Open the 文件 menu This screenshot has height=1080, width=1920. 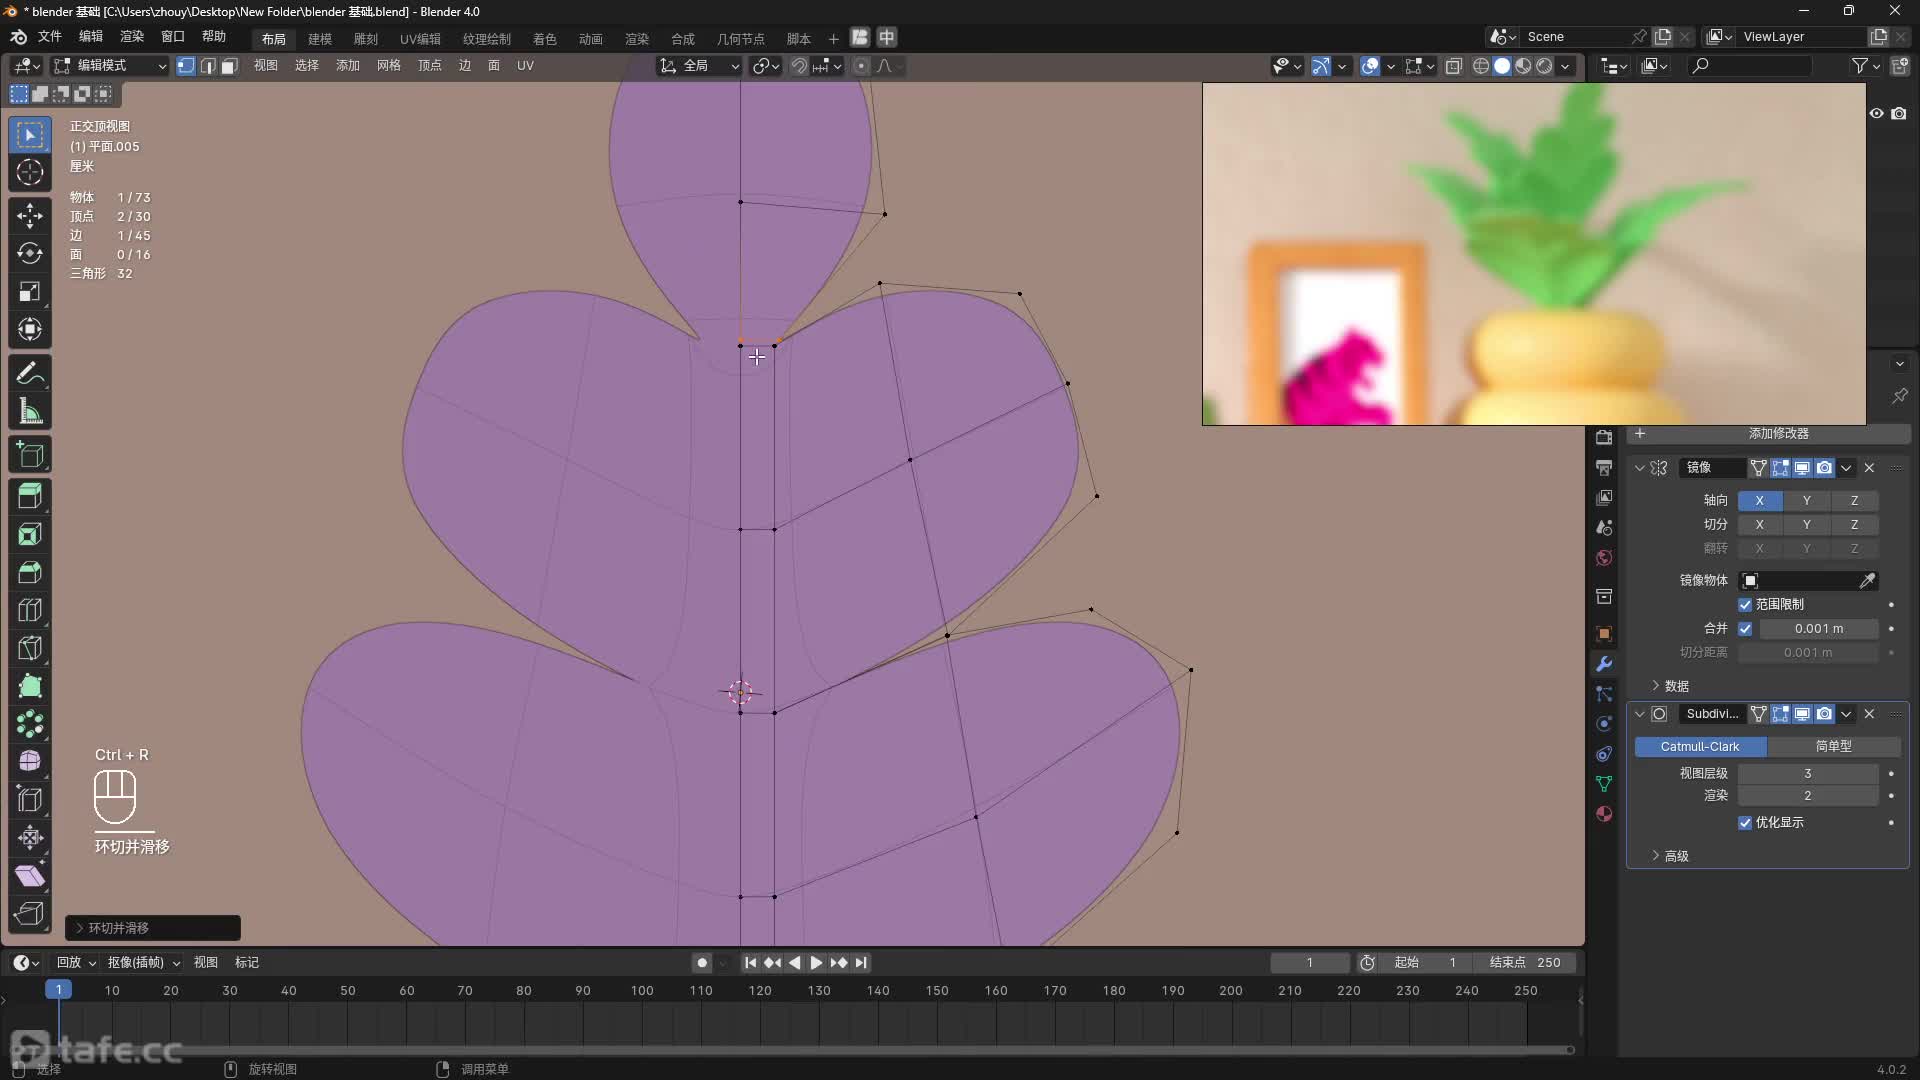pos(49,37)
